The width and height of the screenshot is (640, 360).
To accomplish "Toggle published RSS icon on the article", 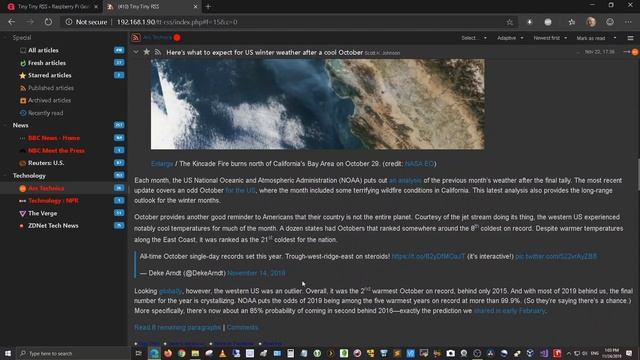I will click(158, 52).
